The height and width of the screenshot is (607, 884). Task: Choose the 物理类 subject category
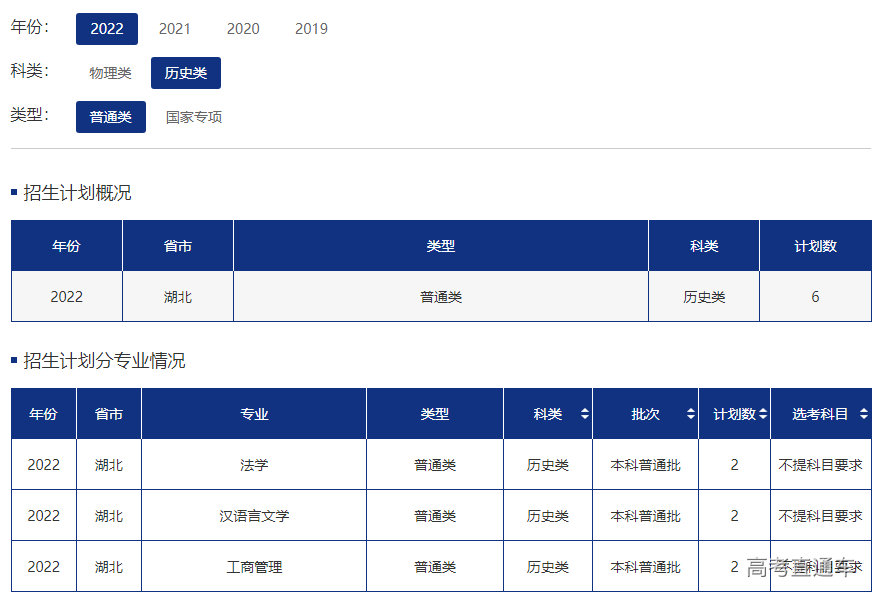pyautogui.click(x=110, y=73)
